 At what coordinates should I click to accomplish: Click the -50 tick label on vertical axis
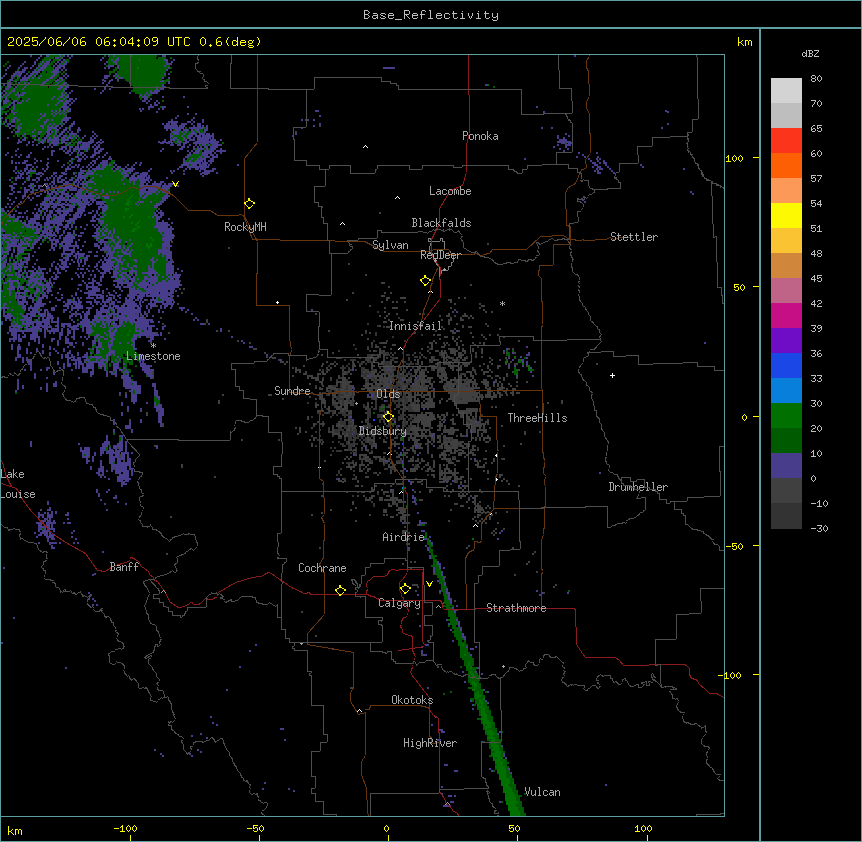[734, 546]
